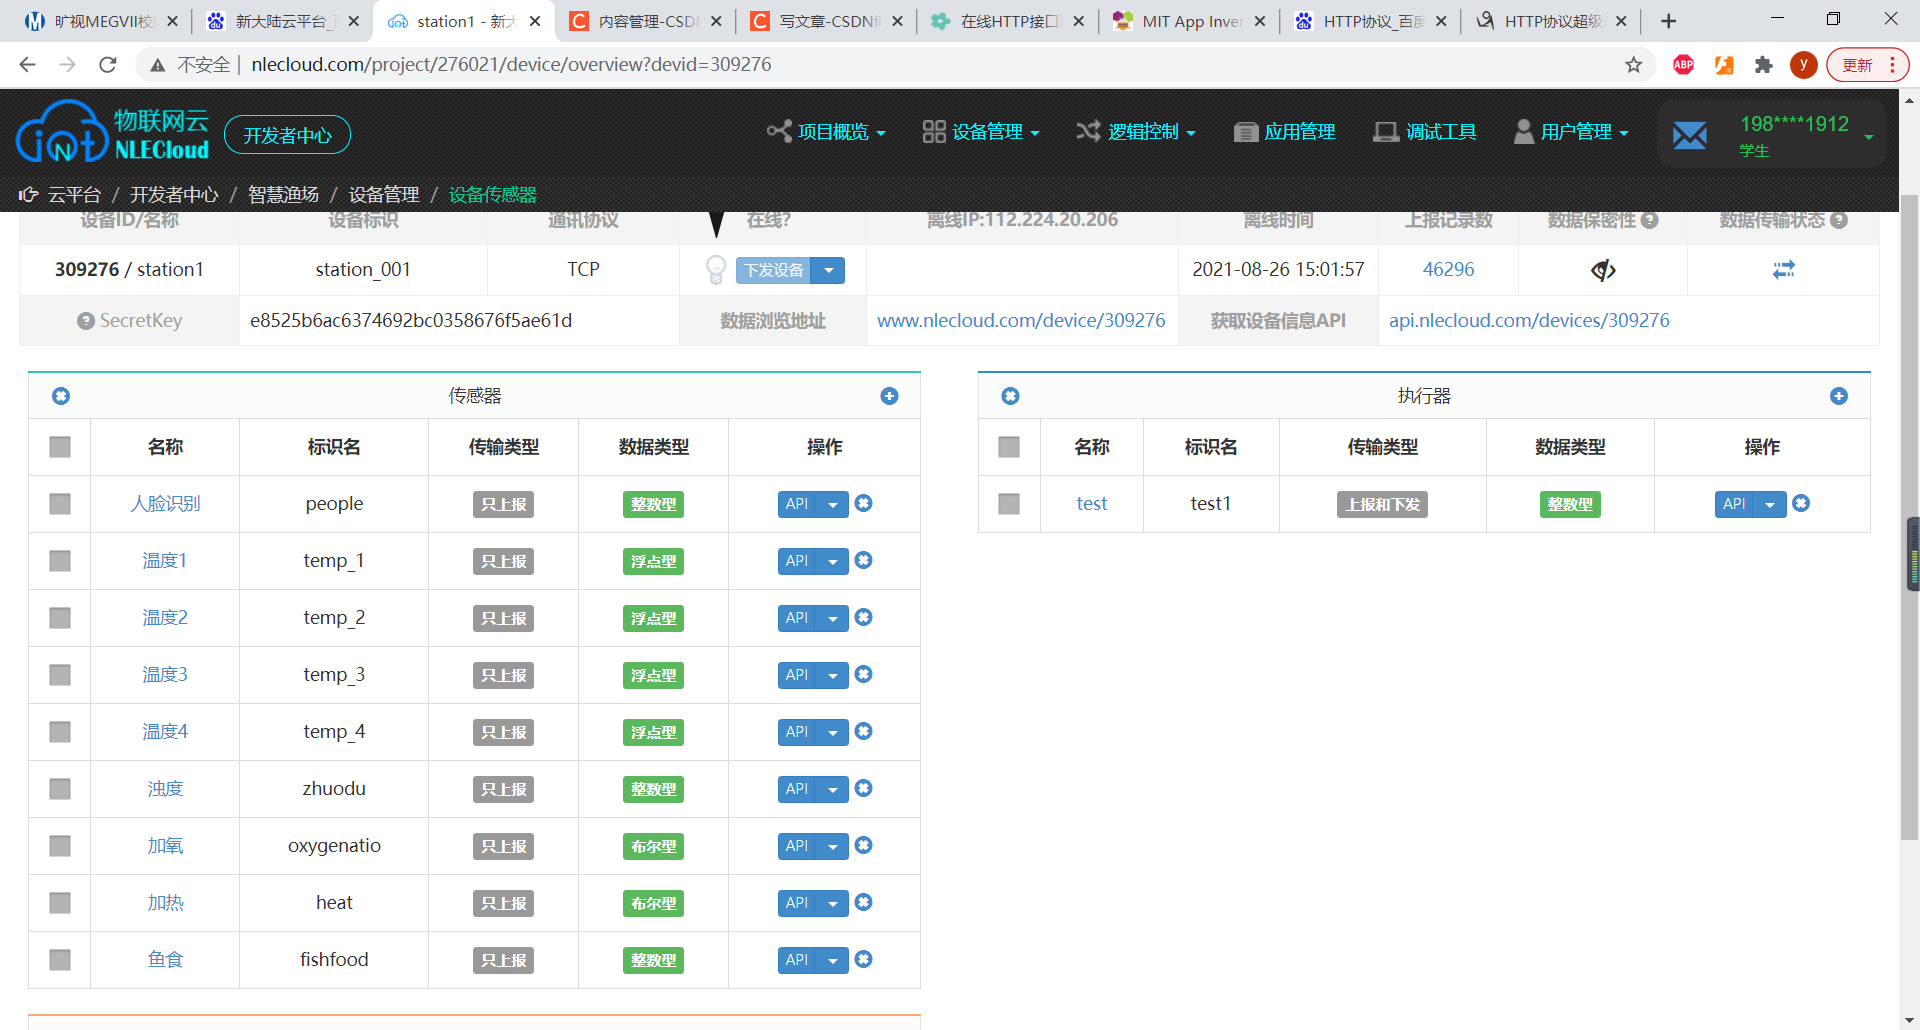Check the checkbox for zhuodu sensor row
The width and height of the screenshot is (1920, 1030).
click(x=60, y=789)
